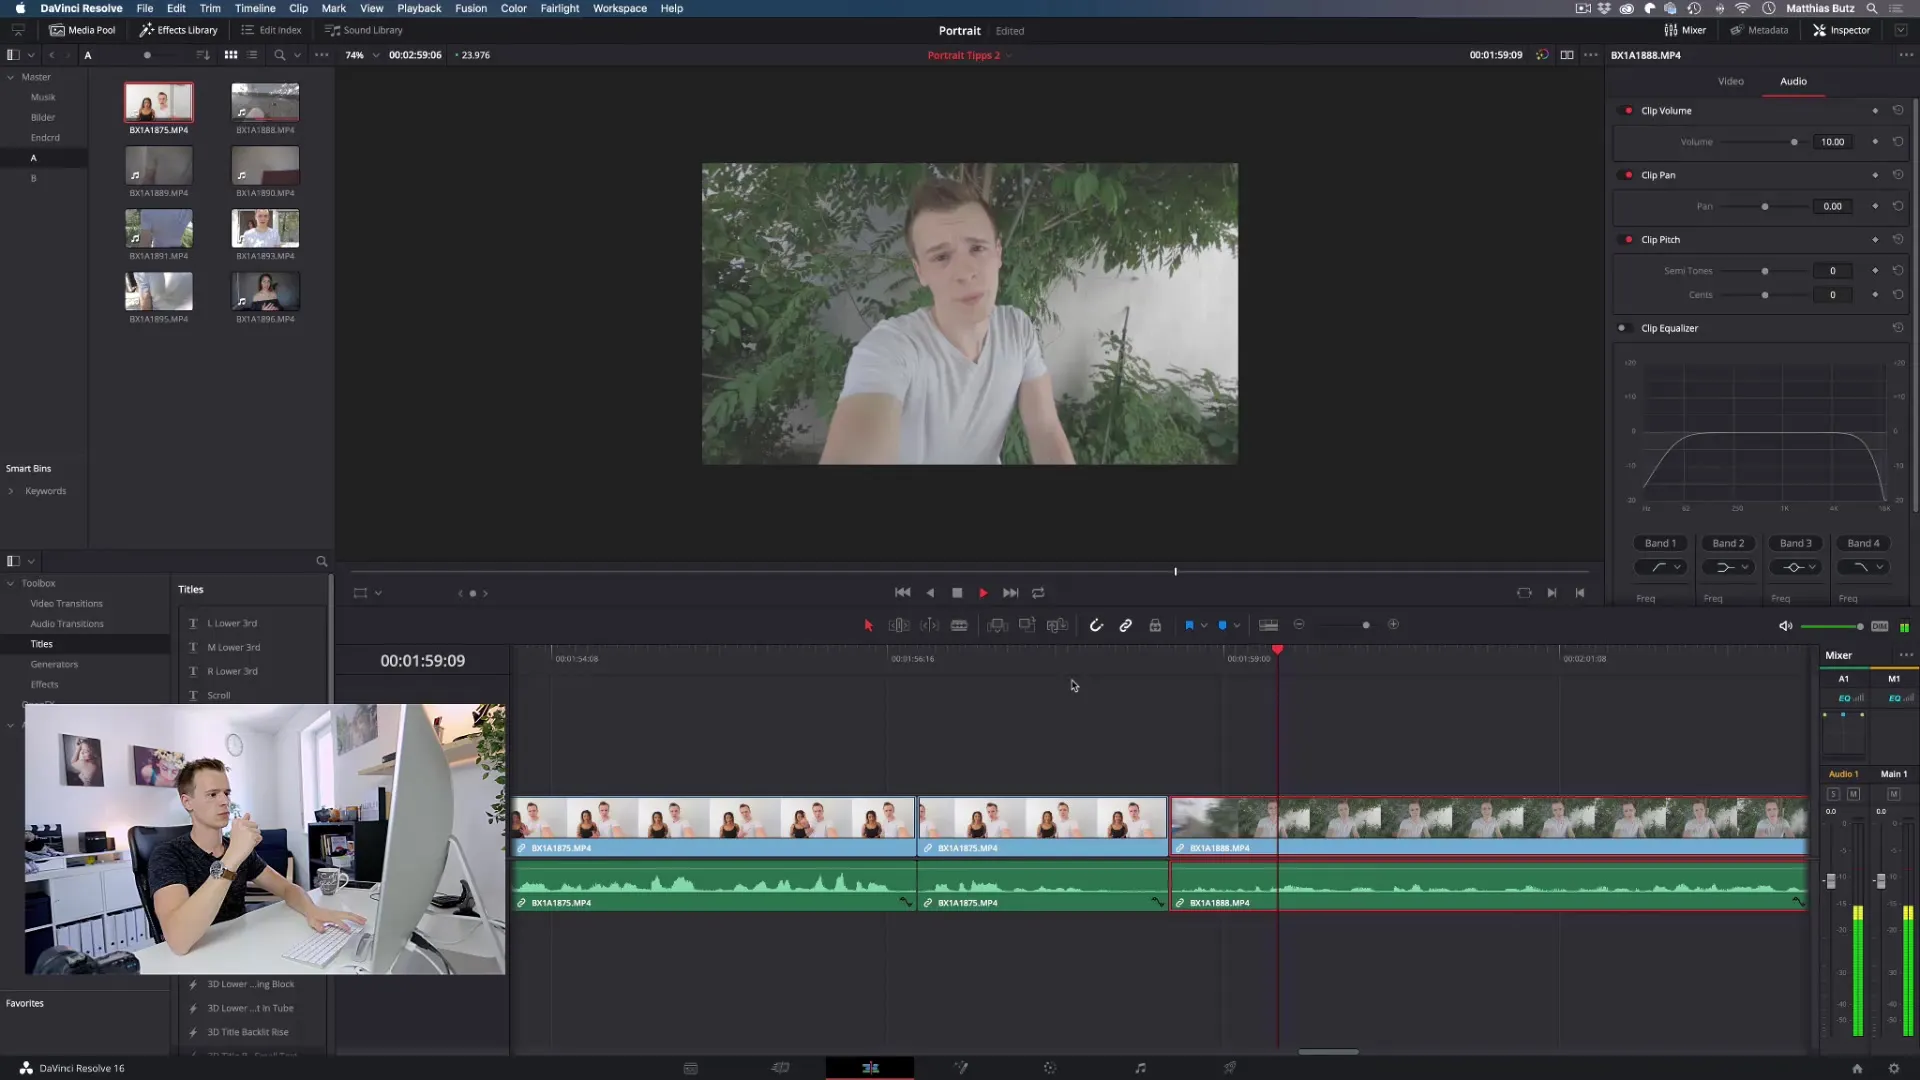Select the Musik bin
1920x1080 pixels.
(43, 97)
